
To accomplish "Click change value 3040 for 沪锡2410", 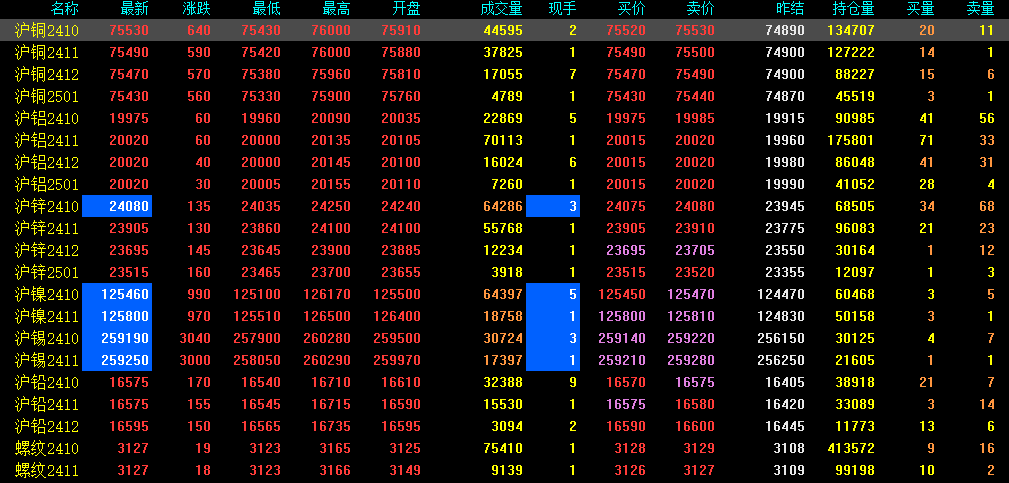I will point(194,338).
